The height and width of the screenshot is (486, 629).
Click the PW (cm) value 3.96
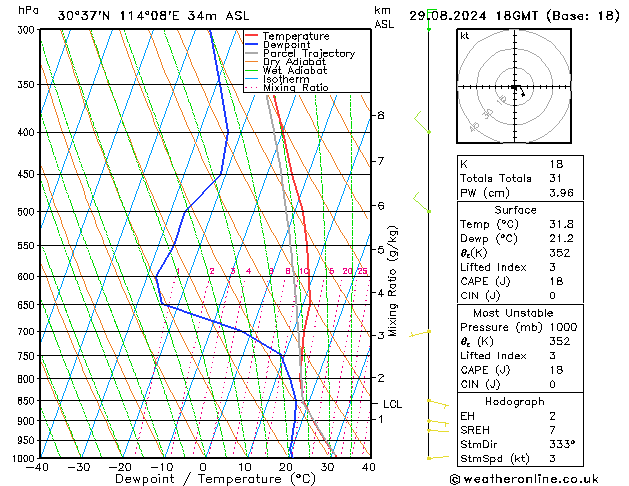(x=561, y=193)
